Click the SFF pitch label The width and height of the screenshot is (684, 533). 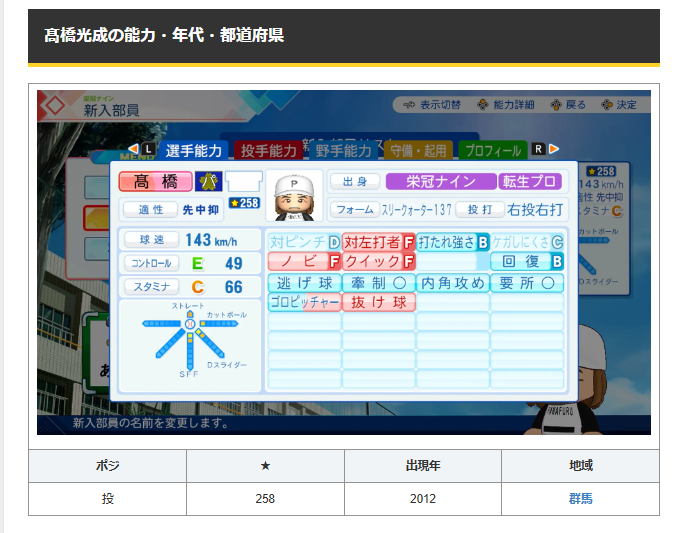coord(189,374)
